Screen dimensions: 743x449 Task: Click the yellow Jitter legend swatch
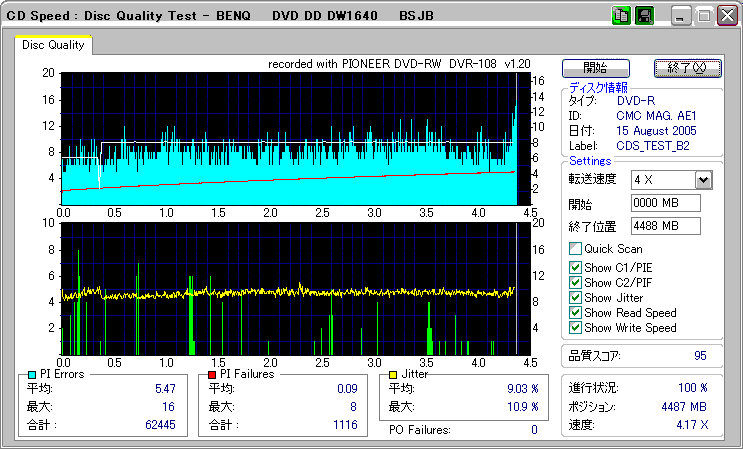394,374
